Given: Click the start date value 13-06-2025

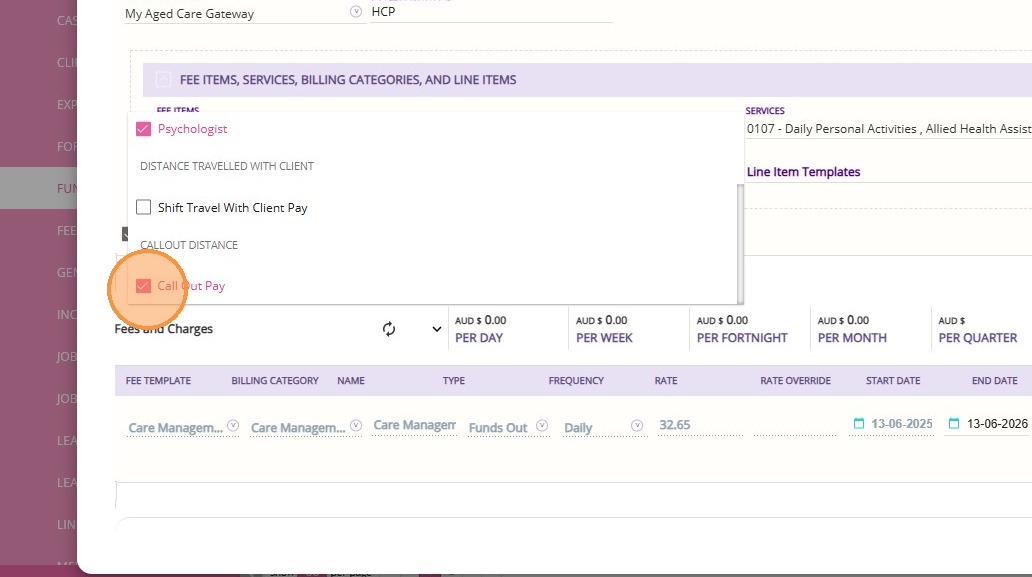Looking at the screenshot, I should tap(901, 424).
